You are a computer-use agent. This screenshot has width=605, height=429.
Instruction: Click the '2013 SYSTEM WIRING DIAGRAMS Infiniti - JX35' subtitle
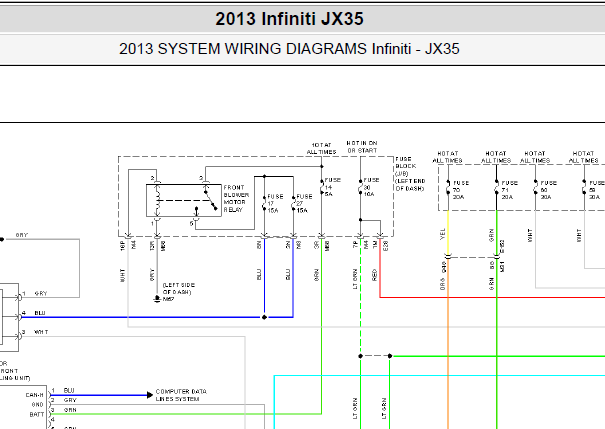(x=289, y=49)
